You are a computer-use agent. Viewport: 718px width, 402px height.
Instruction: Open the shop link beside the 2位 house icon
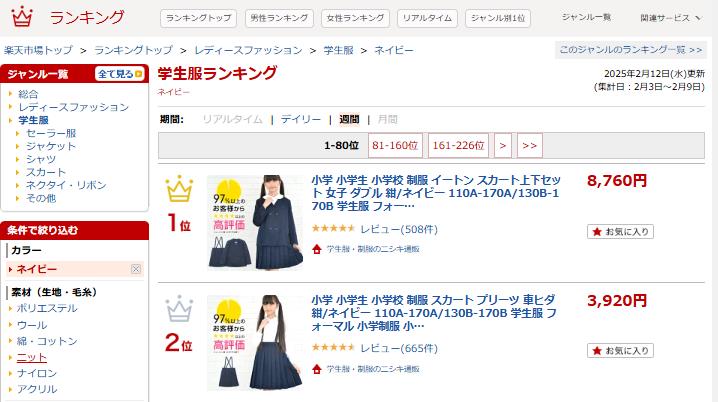pyautogui.click(x=373, y=369)
